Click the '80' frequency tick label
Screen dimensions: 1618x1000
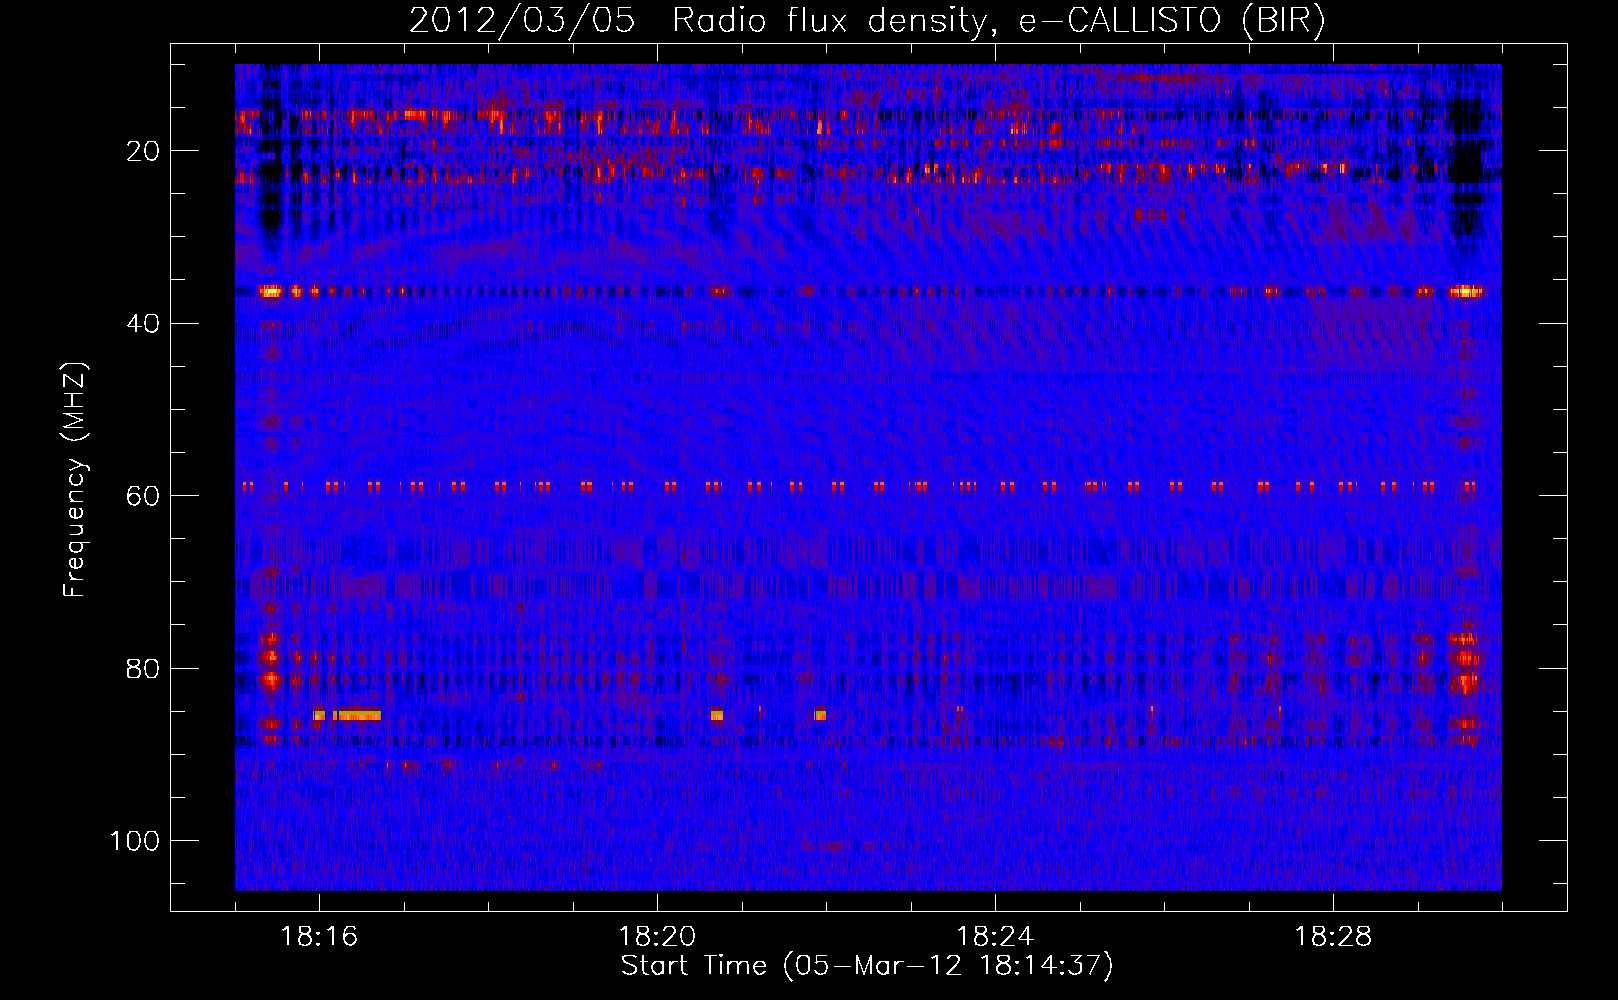[144, 668]
